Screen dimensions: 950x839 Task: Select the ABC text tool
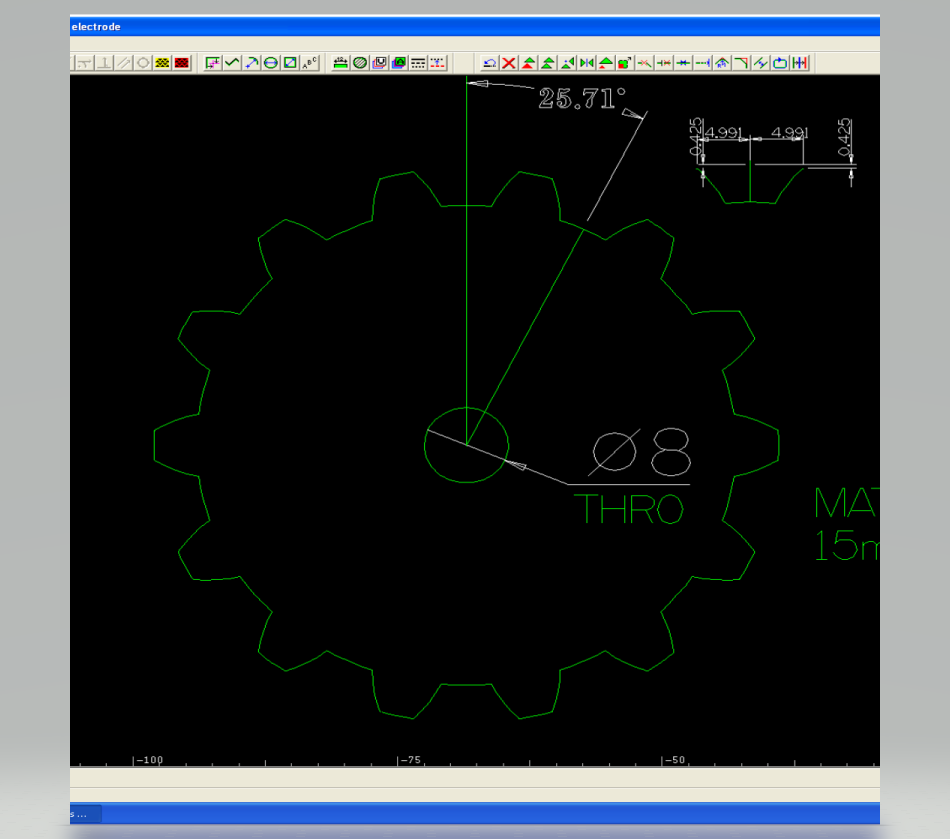[x=310, y=63]
